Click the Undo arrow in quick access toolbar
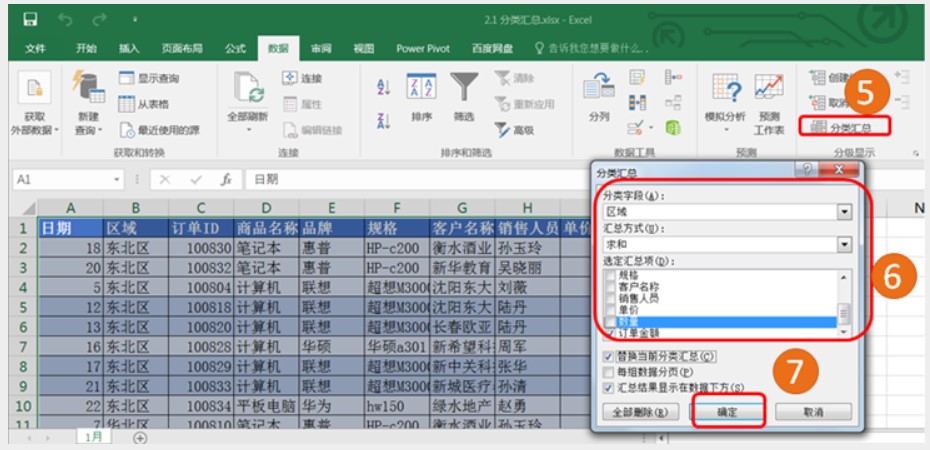The height and width of the screenshot is (450, 930). tap(65, 20)
